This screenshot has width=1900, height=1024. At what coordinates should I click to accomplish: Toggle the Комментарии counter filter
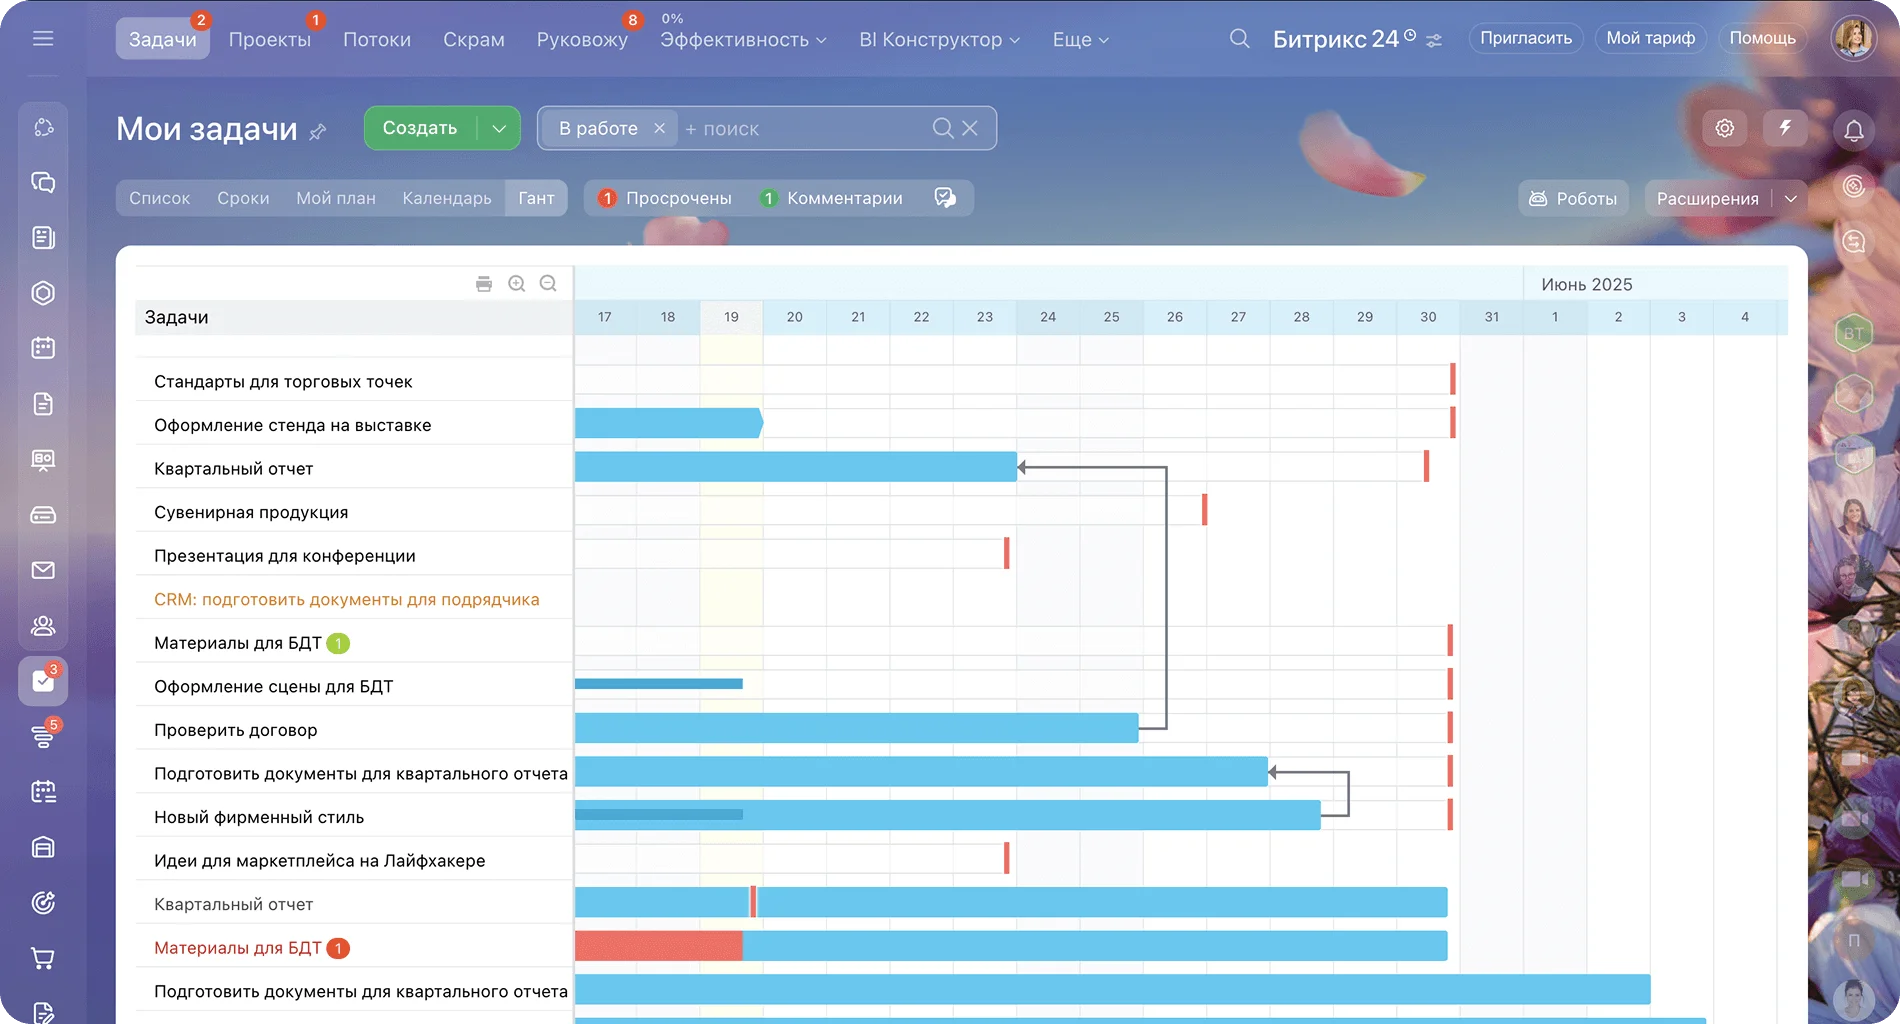pyautogui.click(x=831, y=198)
